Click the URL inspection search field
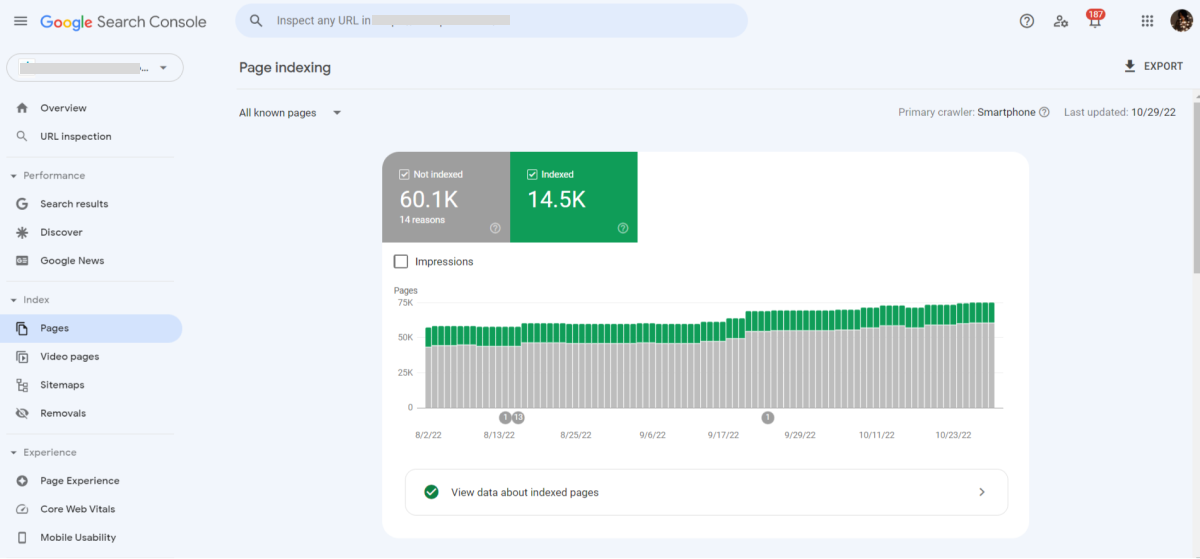Image resolution: width=1200 pixels, height=559 pixels. point(491,20)
